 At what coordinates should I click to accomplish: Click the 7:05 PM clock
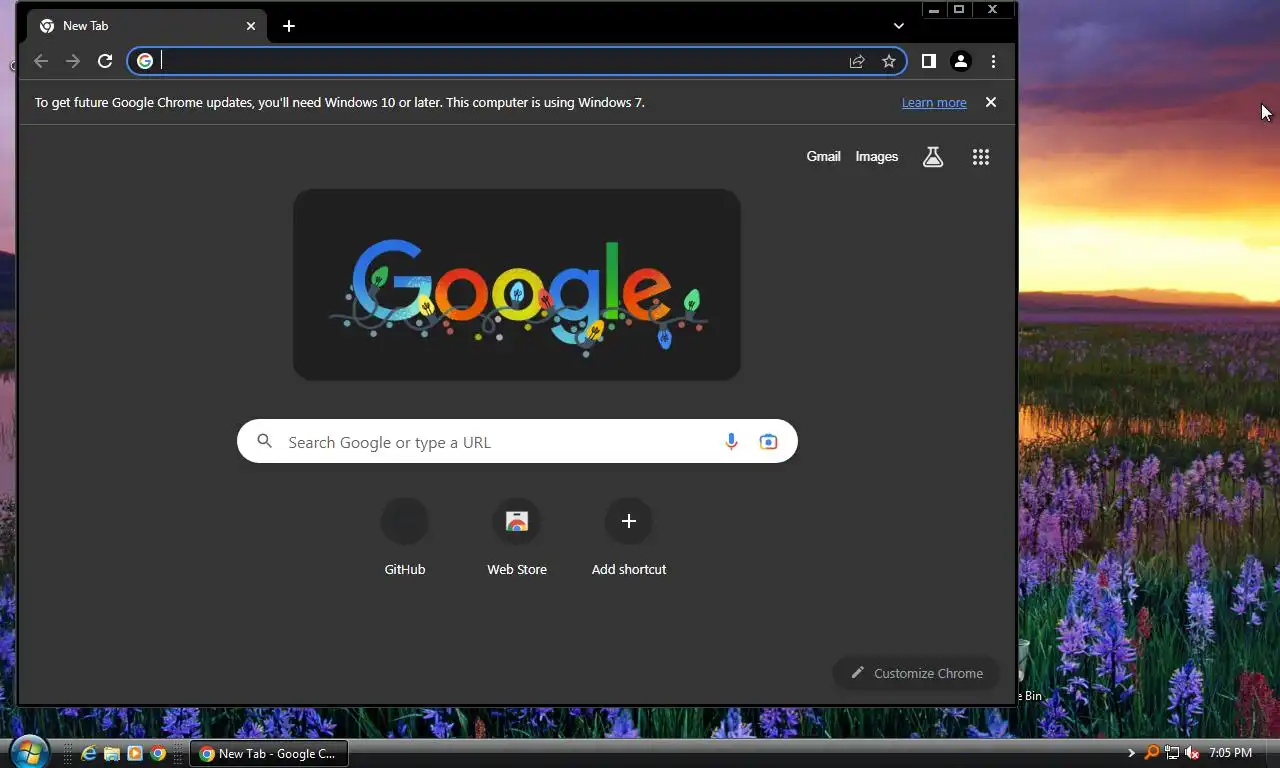click(1230, 753)
